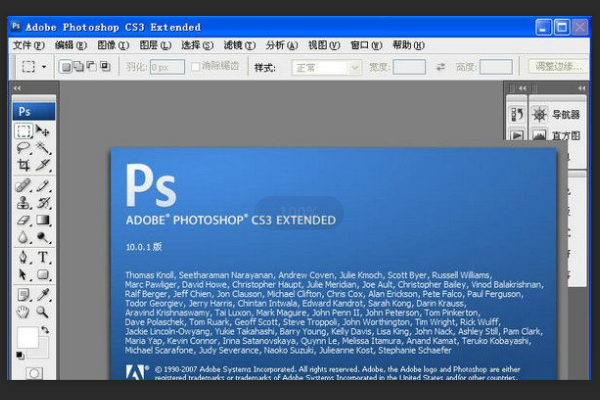
Task: Reset default foreground and background colors
Action: coord(20,356)
